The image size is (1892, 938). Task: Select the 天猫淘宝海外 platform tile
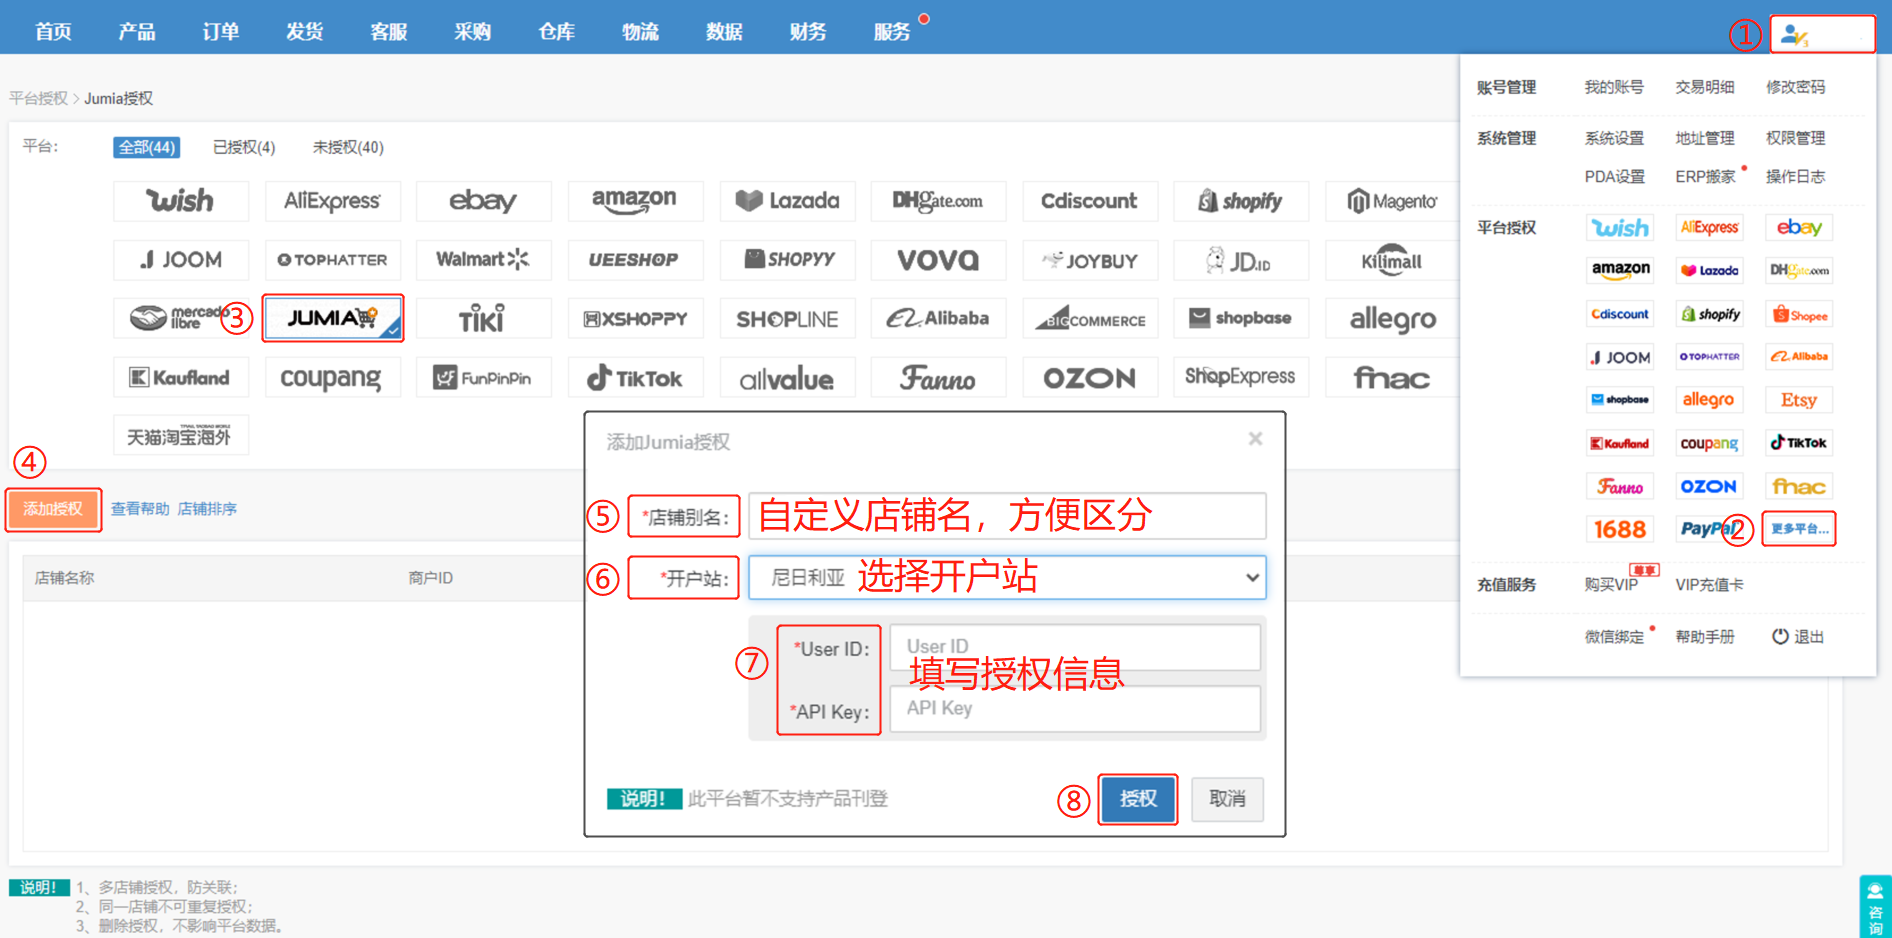pos(181,436)
